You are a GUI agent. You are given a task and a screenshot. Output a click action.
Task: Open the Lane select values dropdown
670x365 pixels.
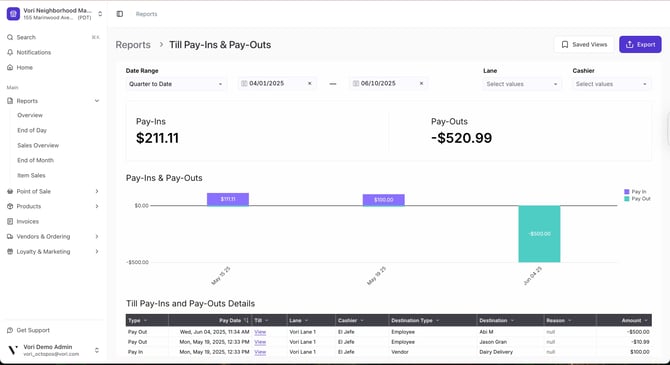521,84
